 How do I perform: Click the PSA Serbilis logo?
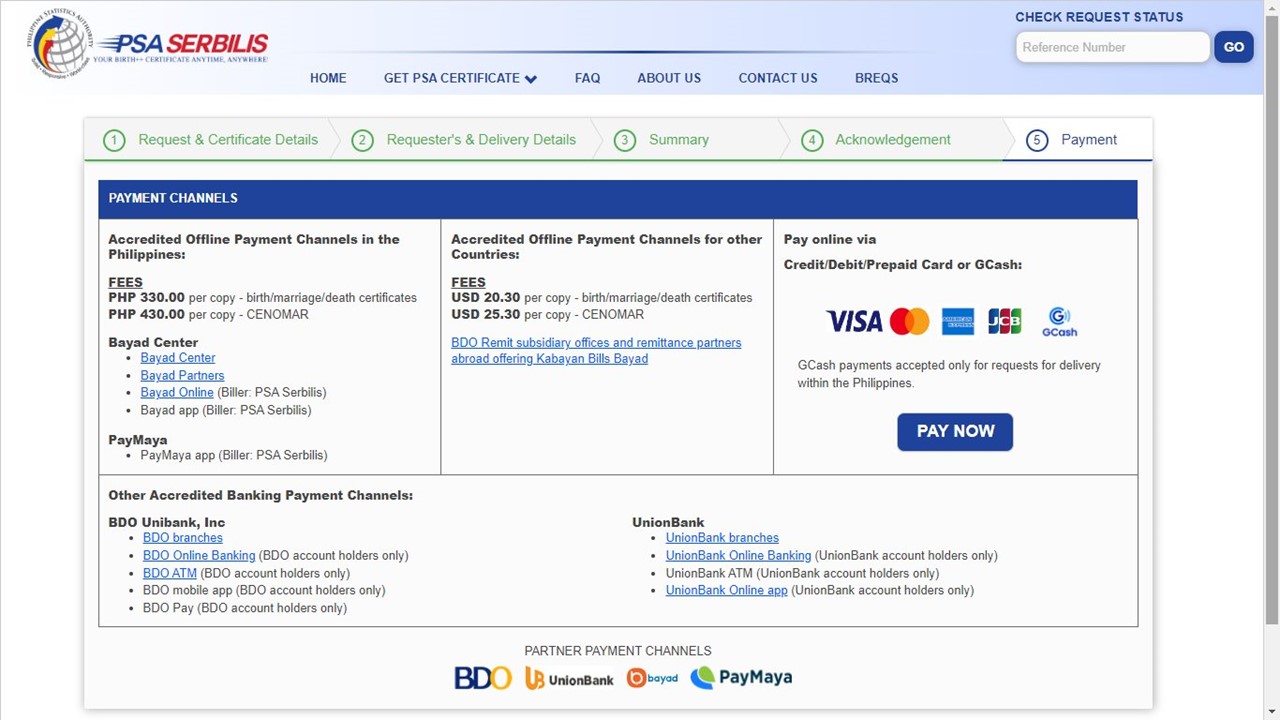click(x=148, y=42)
